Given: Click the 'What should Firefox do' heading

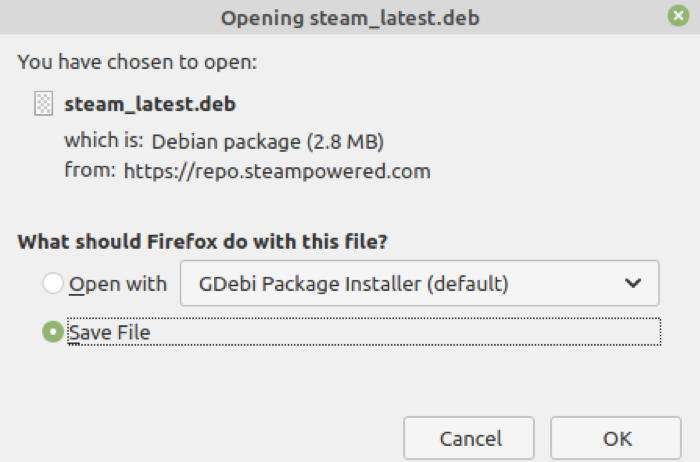Looking at the screenshot, I should click(203, 241).
